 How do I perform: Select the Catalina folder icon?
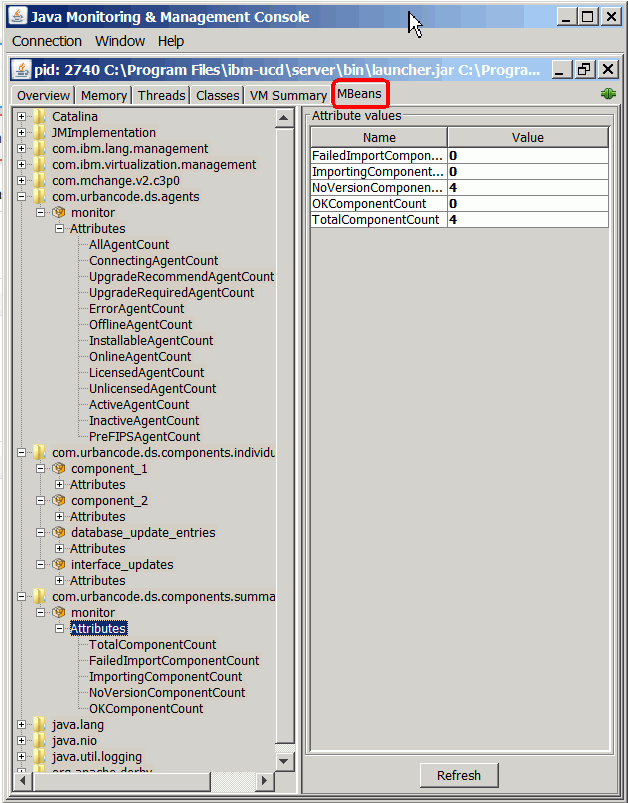(x=39, y=117)
